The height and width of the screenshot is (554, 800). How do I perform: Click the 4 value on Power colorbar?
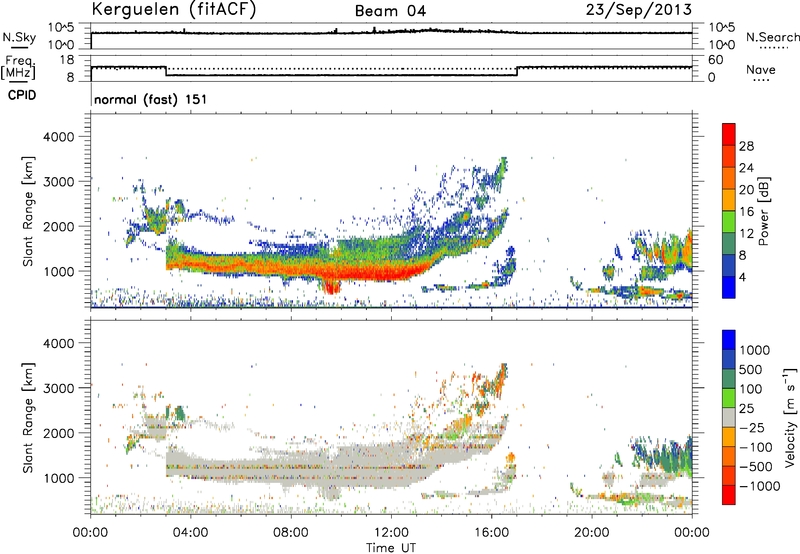click(x=742, y=277)
